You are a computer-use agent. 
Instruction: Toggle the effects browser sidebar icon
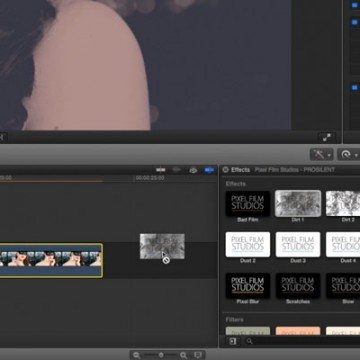[233, 341]
